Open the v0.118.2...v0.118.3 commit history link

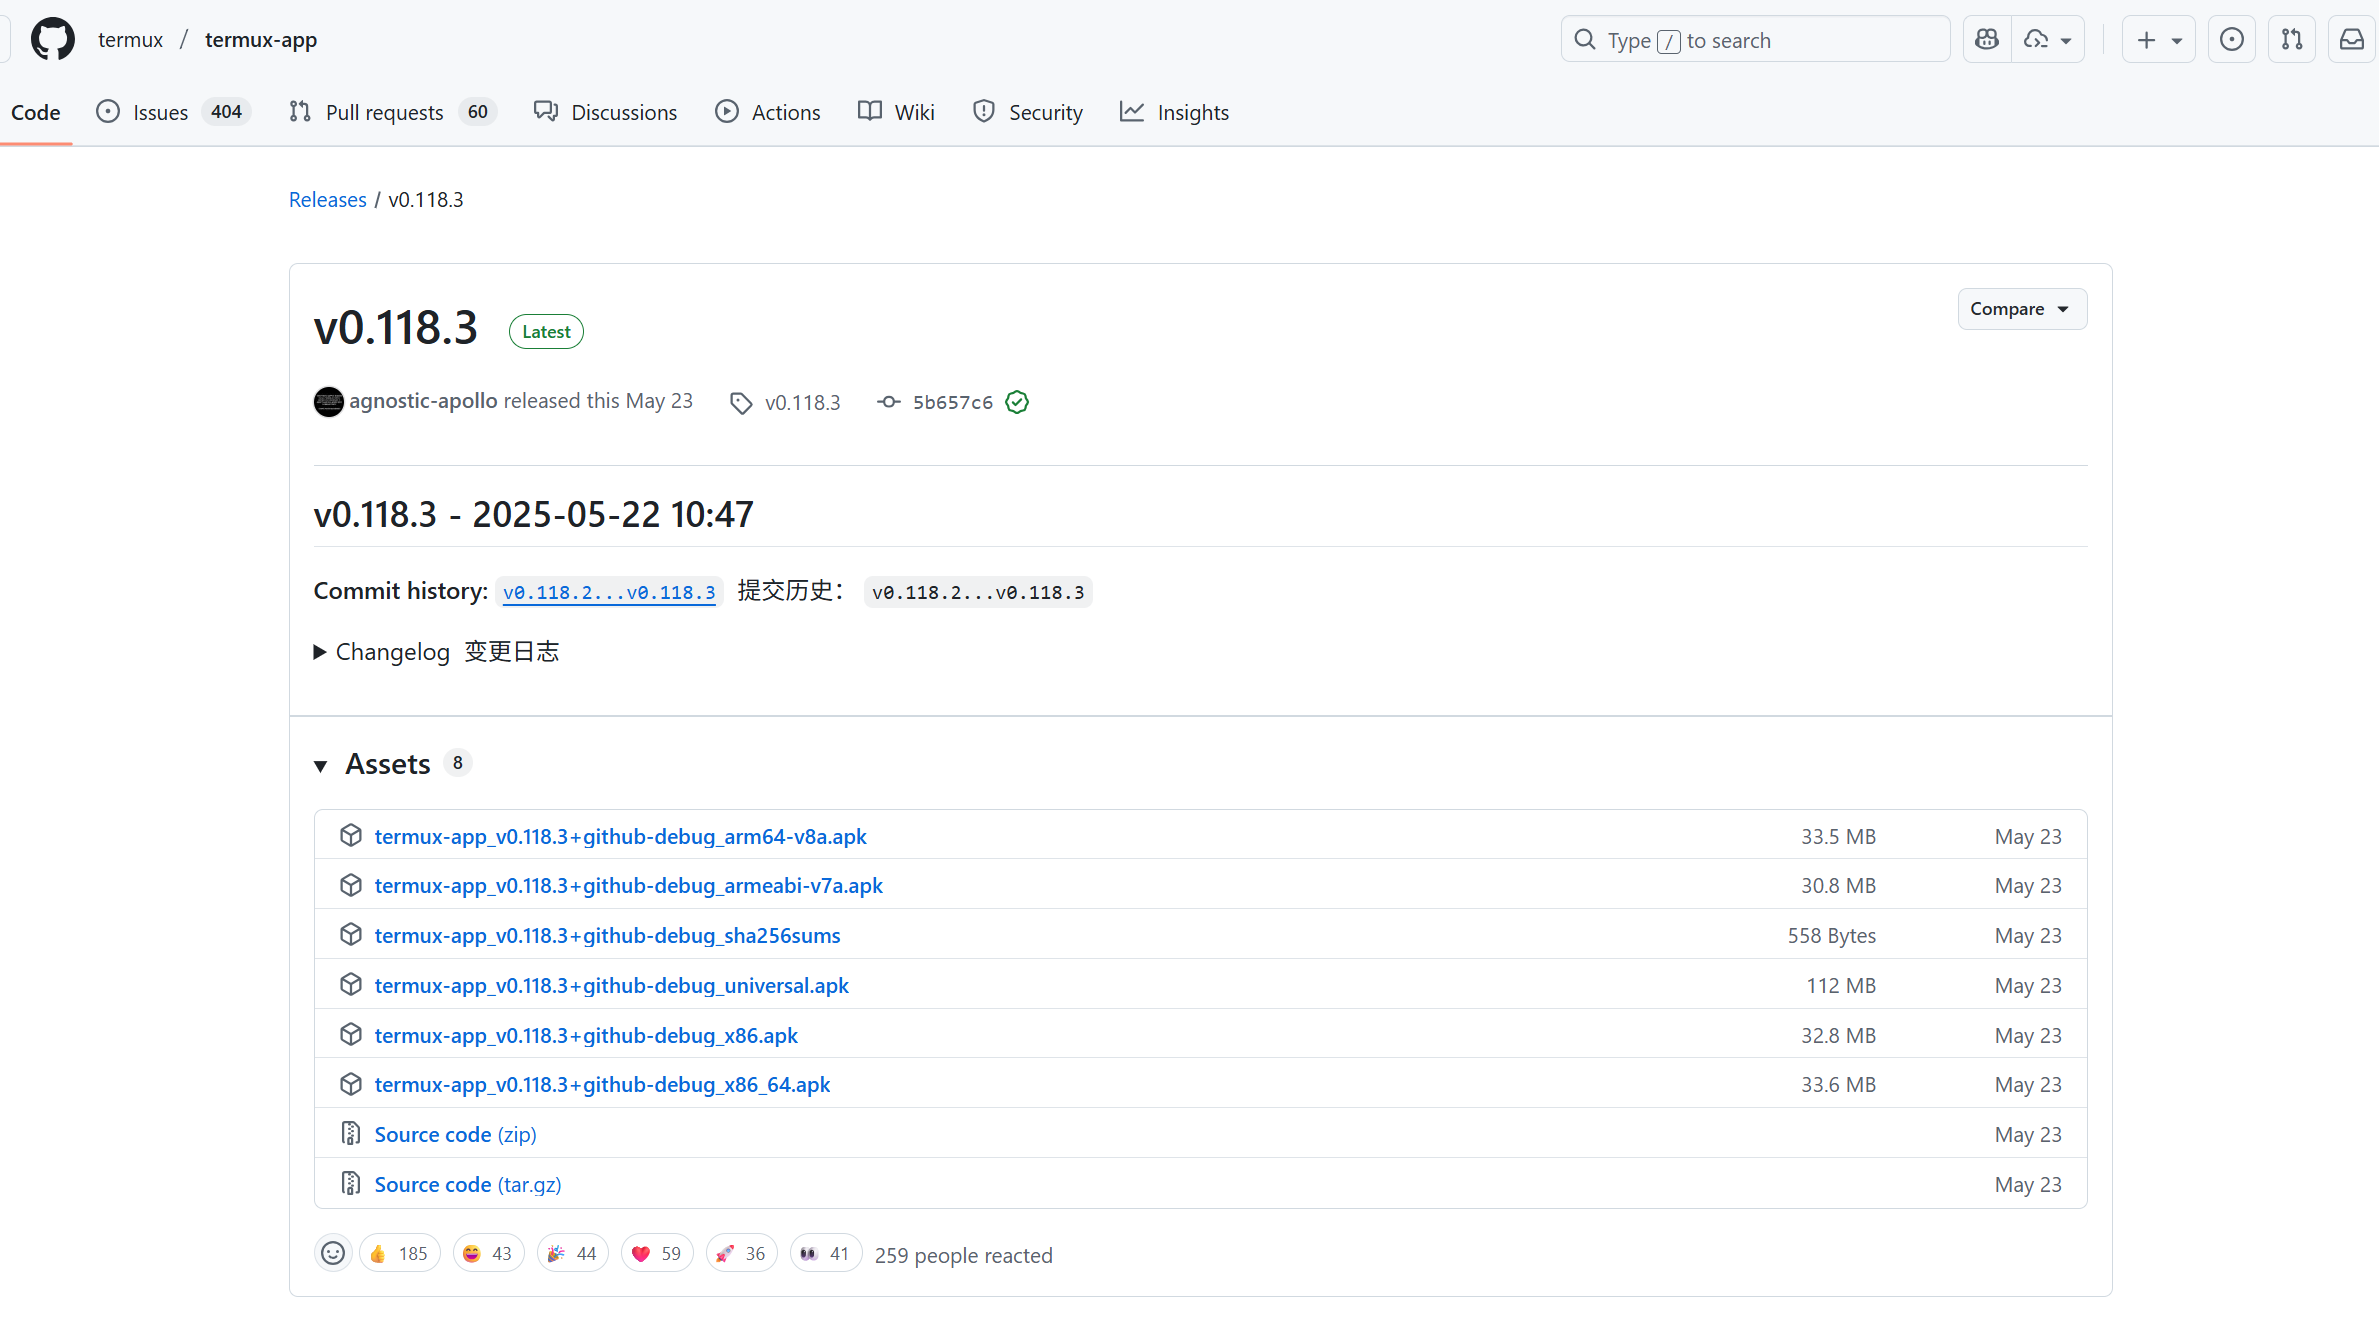(x=609, y=592)
